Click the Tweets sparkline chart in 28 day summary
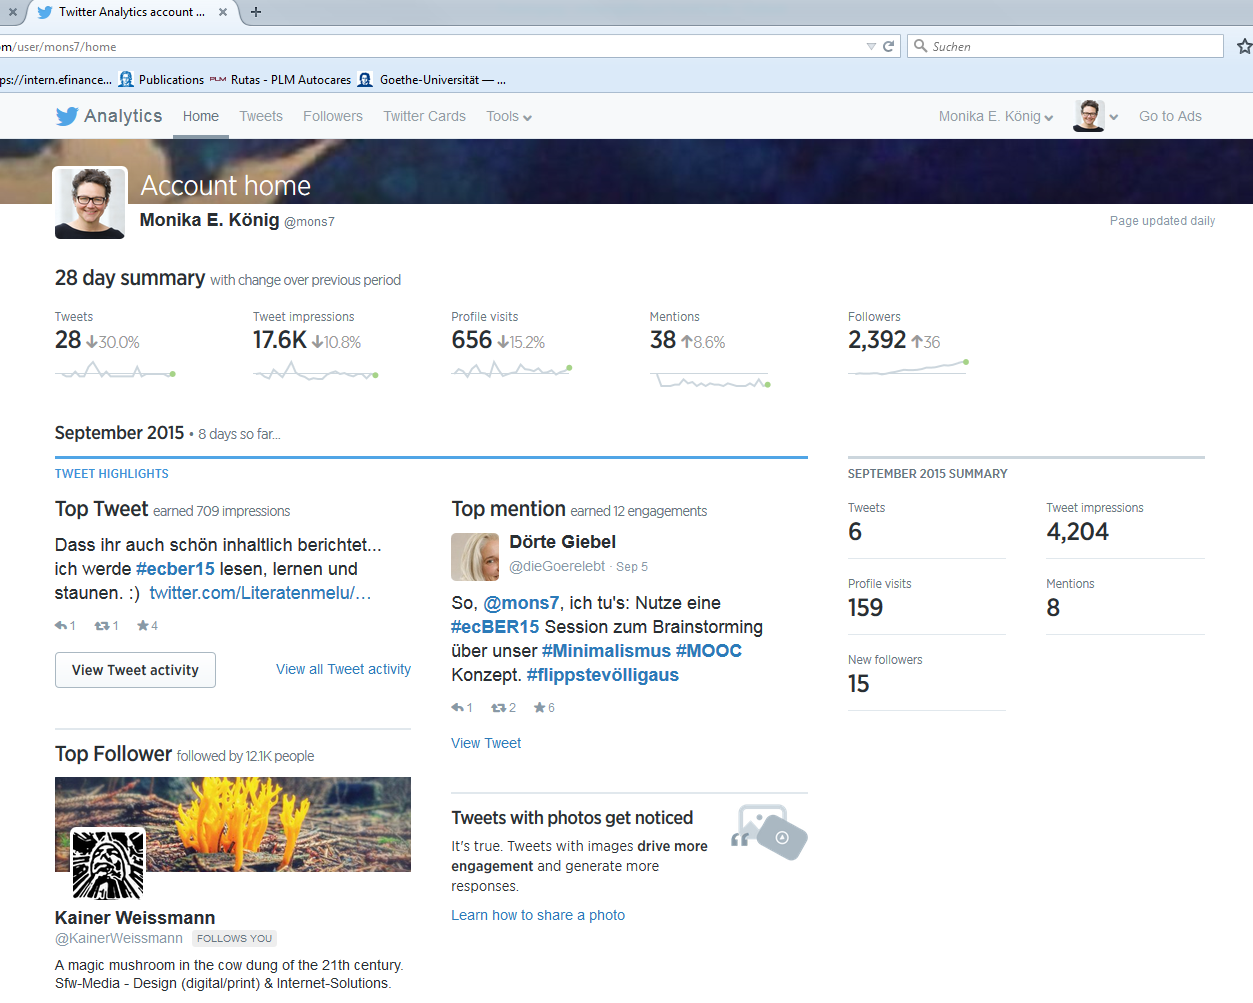 click(115, 371)
